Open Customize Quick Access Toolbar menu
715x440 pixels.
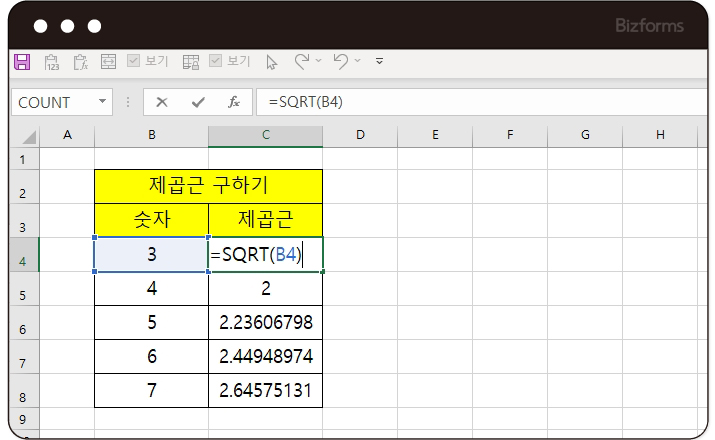379,61
